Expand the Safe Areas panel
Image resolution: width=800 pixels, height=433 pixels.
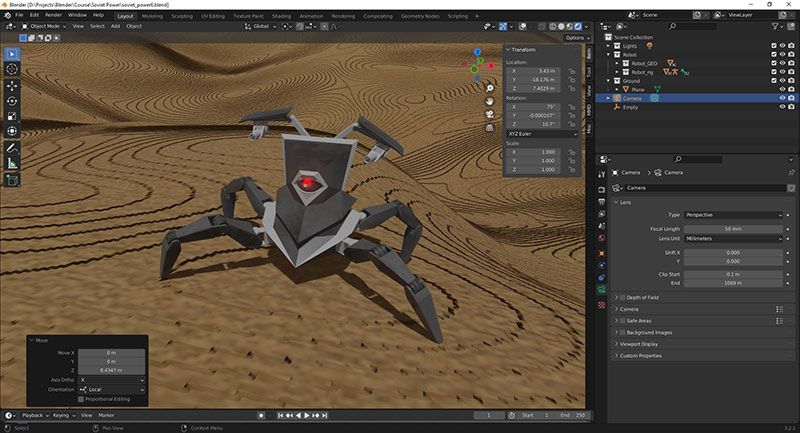[x=640, y=320]
